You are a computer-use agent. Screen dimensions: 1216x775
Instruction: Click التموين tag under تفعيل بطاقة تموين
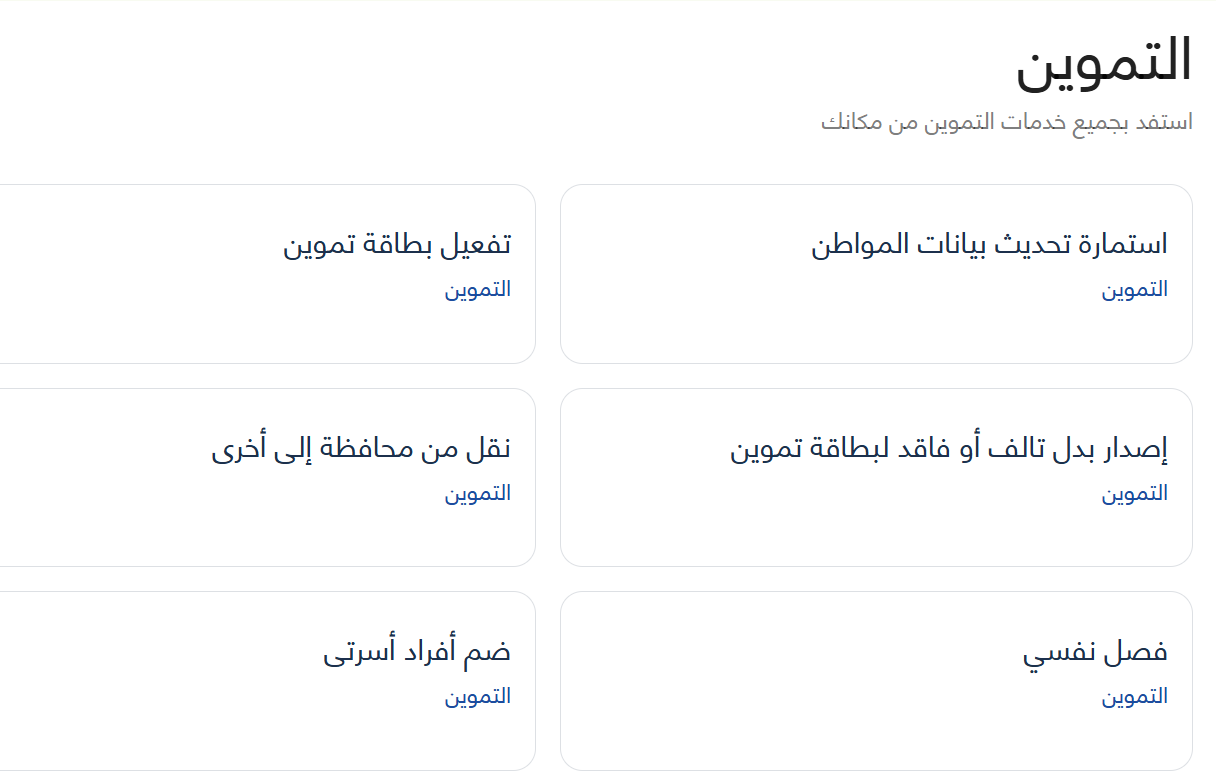(x=478, y=290)
